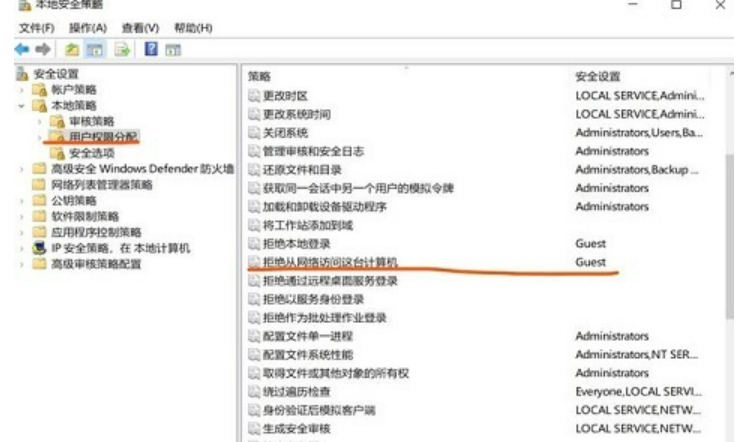Sort by the 安全设置 column header
The width and height of the screenshot is (749, 442).
click(598, 76)
